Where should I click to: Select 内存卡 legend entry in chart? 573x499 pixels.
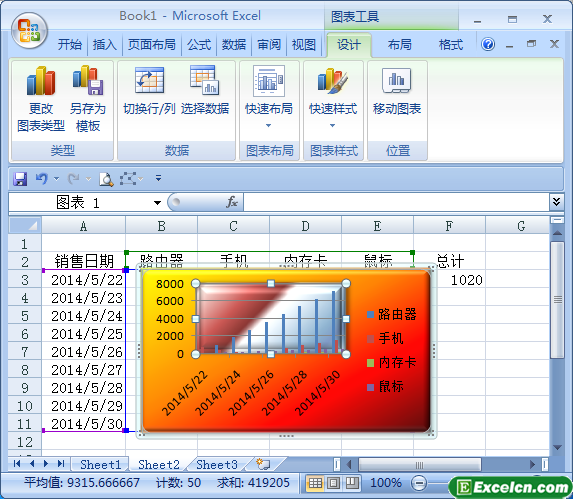pyautogui.click(x=391, y=362)
